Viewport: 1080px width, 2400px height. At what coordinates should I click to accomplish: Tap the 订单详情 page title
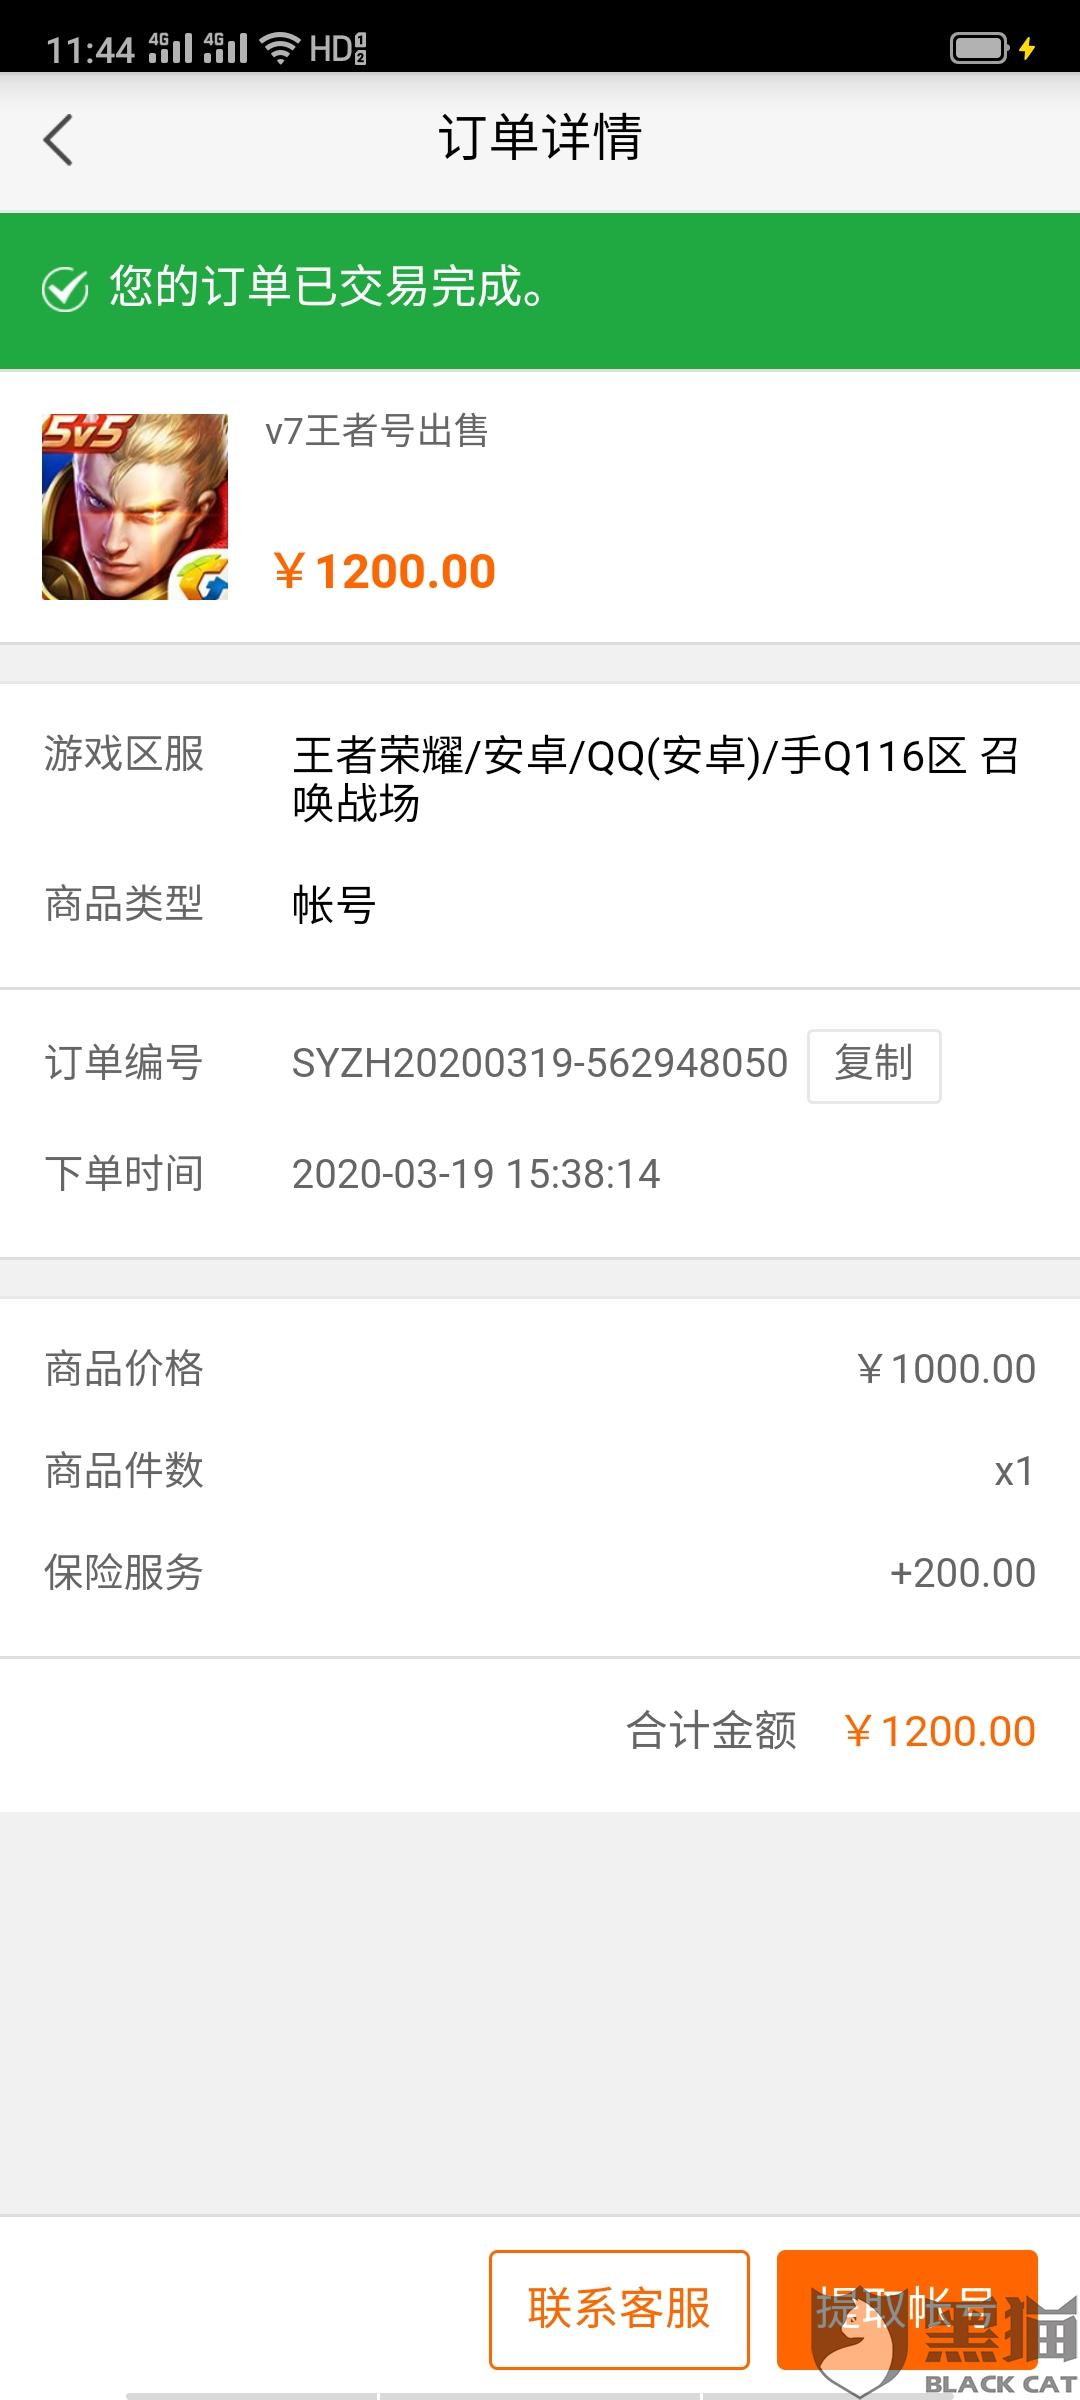click(540, 137)
